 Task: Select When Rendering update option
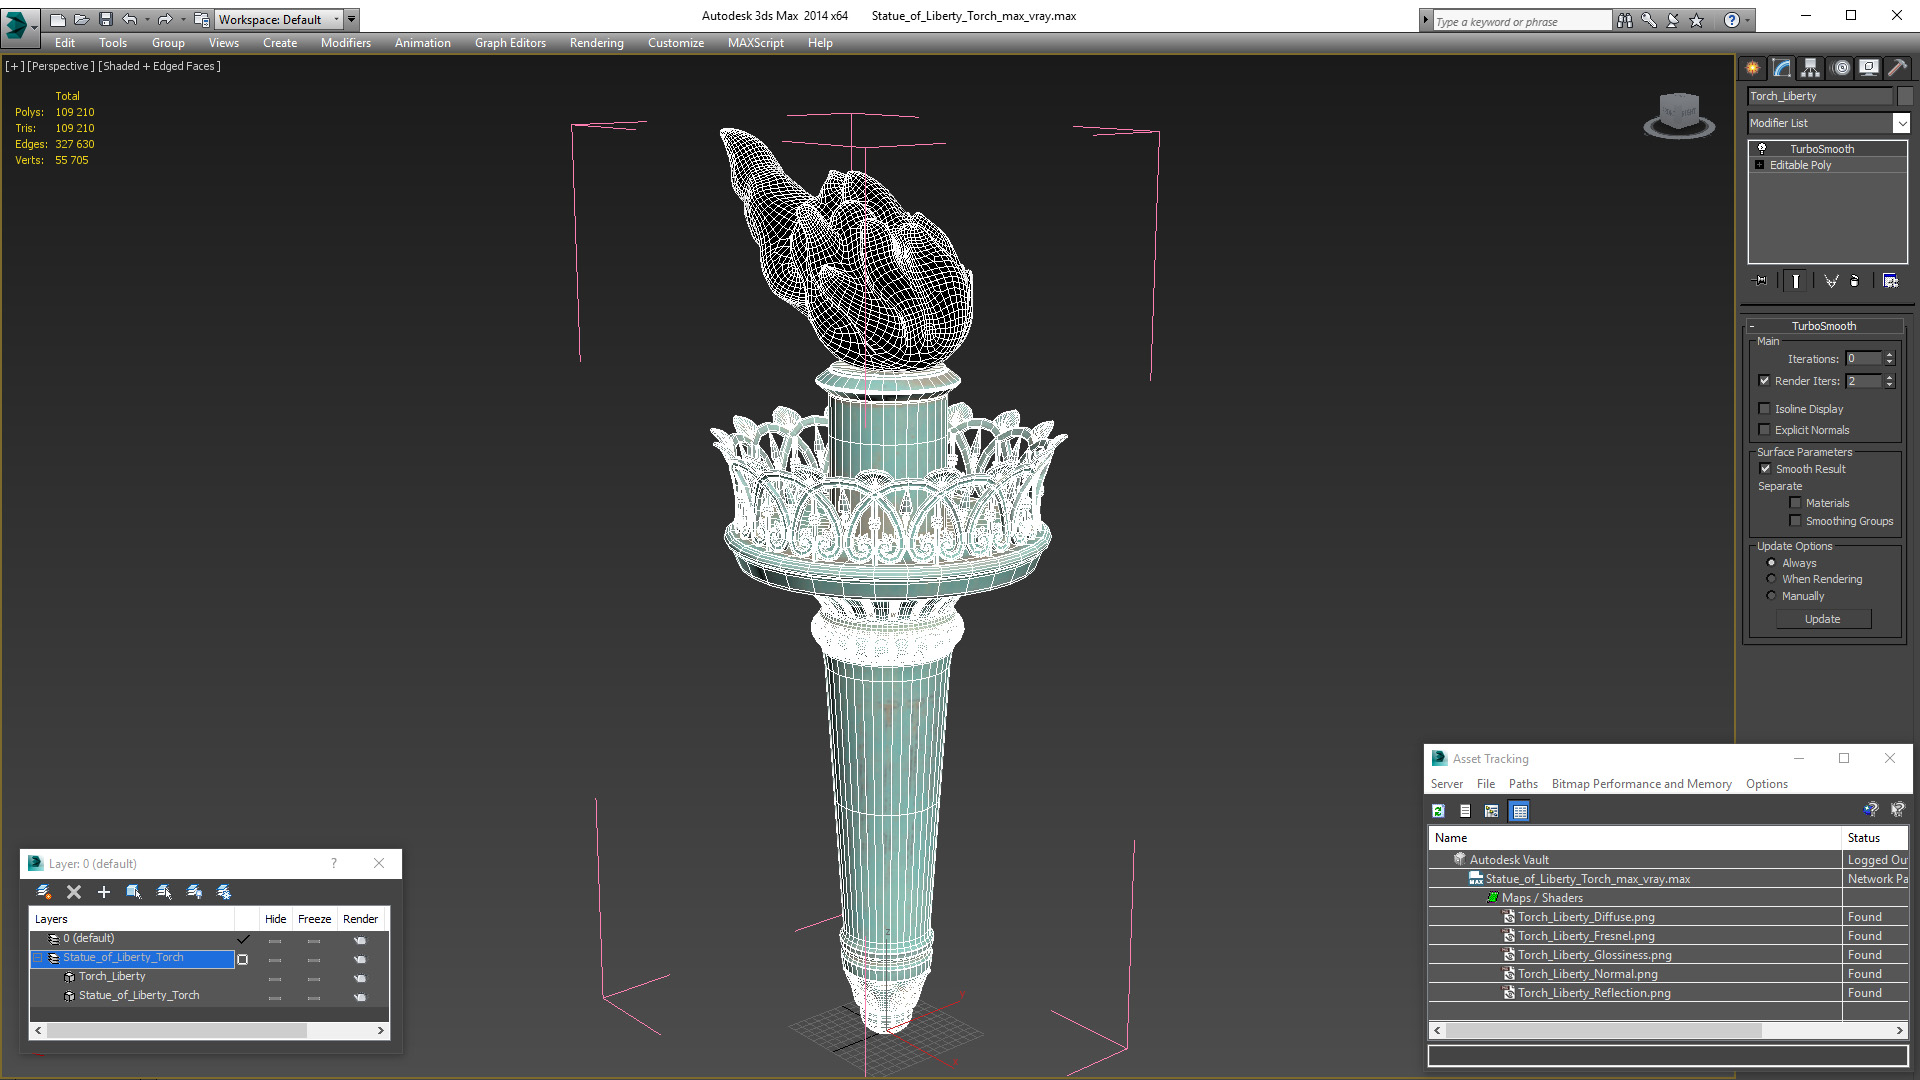1771,579
